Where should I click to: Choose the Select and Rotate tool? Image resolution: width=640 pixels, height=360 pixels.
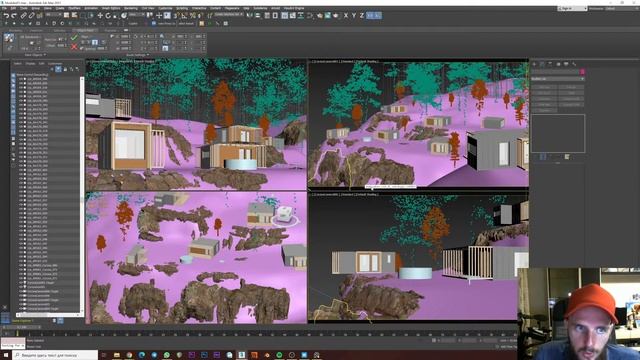pyautogui.click(x=108, y=16)
